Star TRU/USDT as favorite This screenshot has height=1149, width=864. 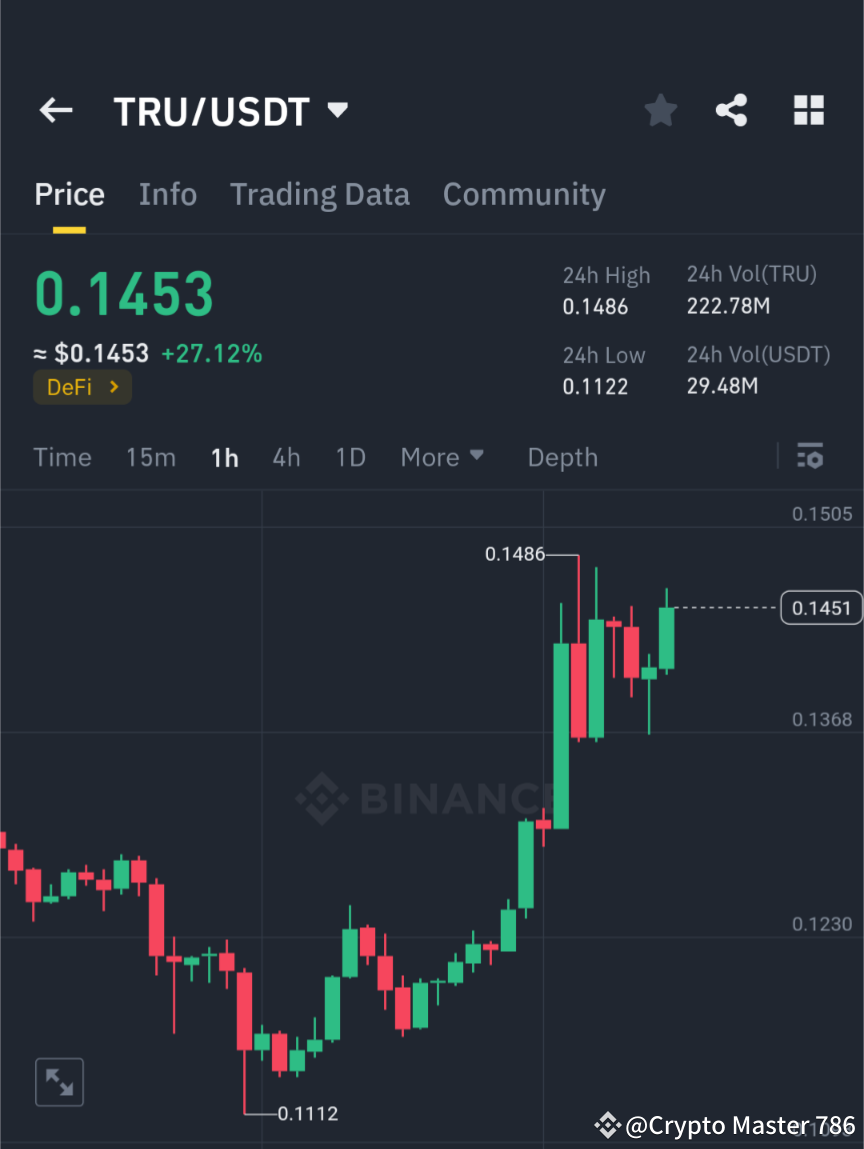coord(660,110)
